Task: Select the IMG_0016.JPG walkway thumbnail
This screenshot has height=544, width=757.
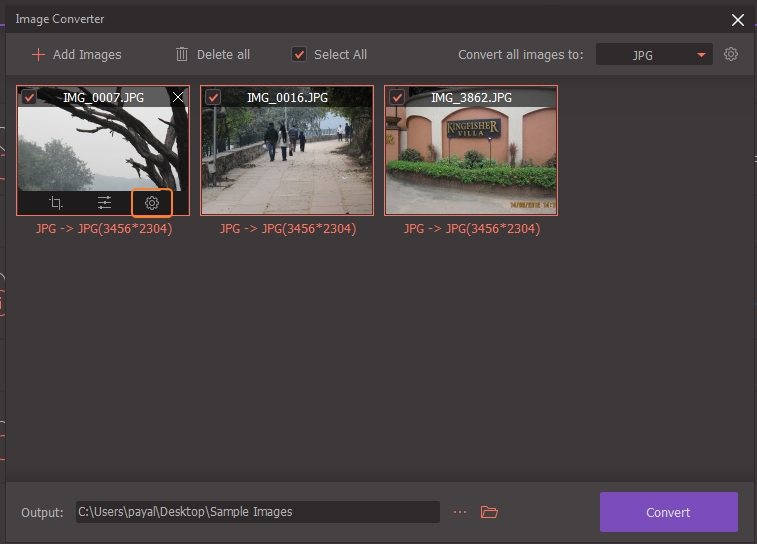Action: 287,160
